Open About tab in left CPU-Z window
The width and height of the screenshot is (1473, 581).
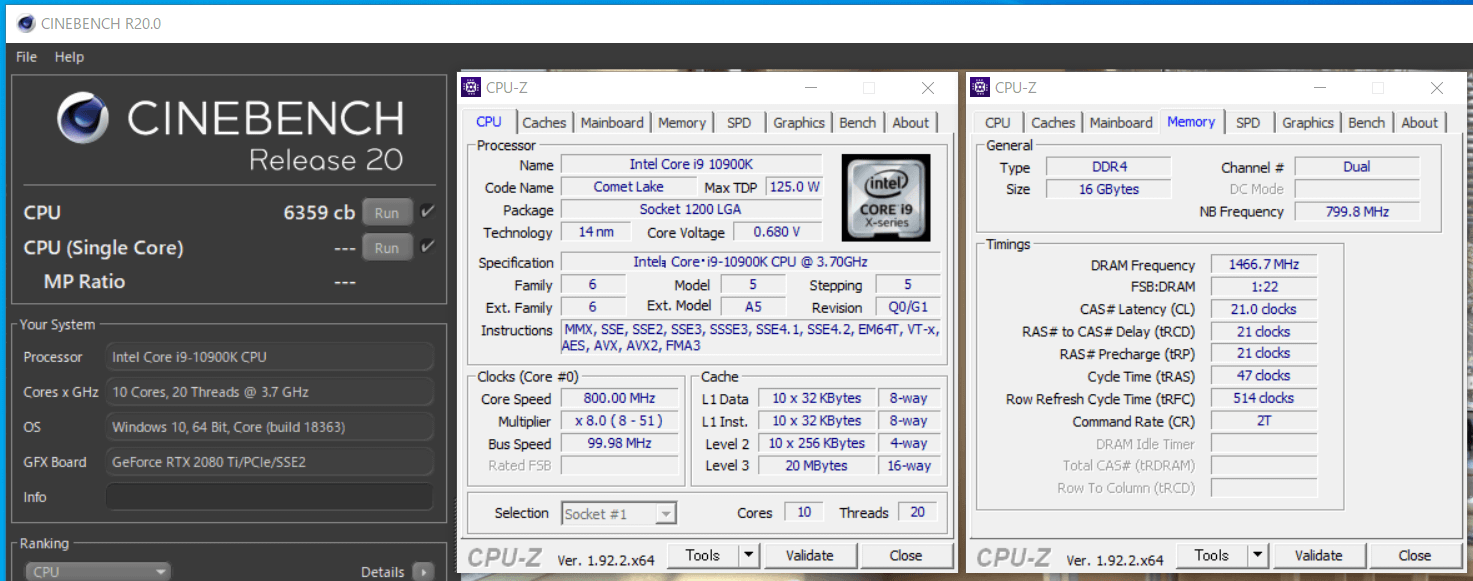(x=911, y=123)
